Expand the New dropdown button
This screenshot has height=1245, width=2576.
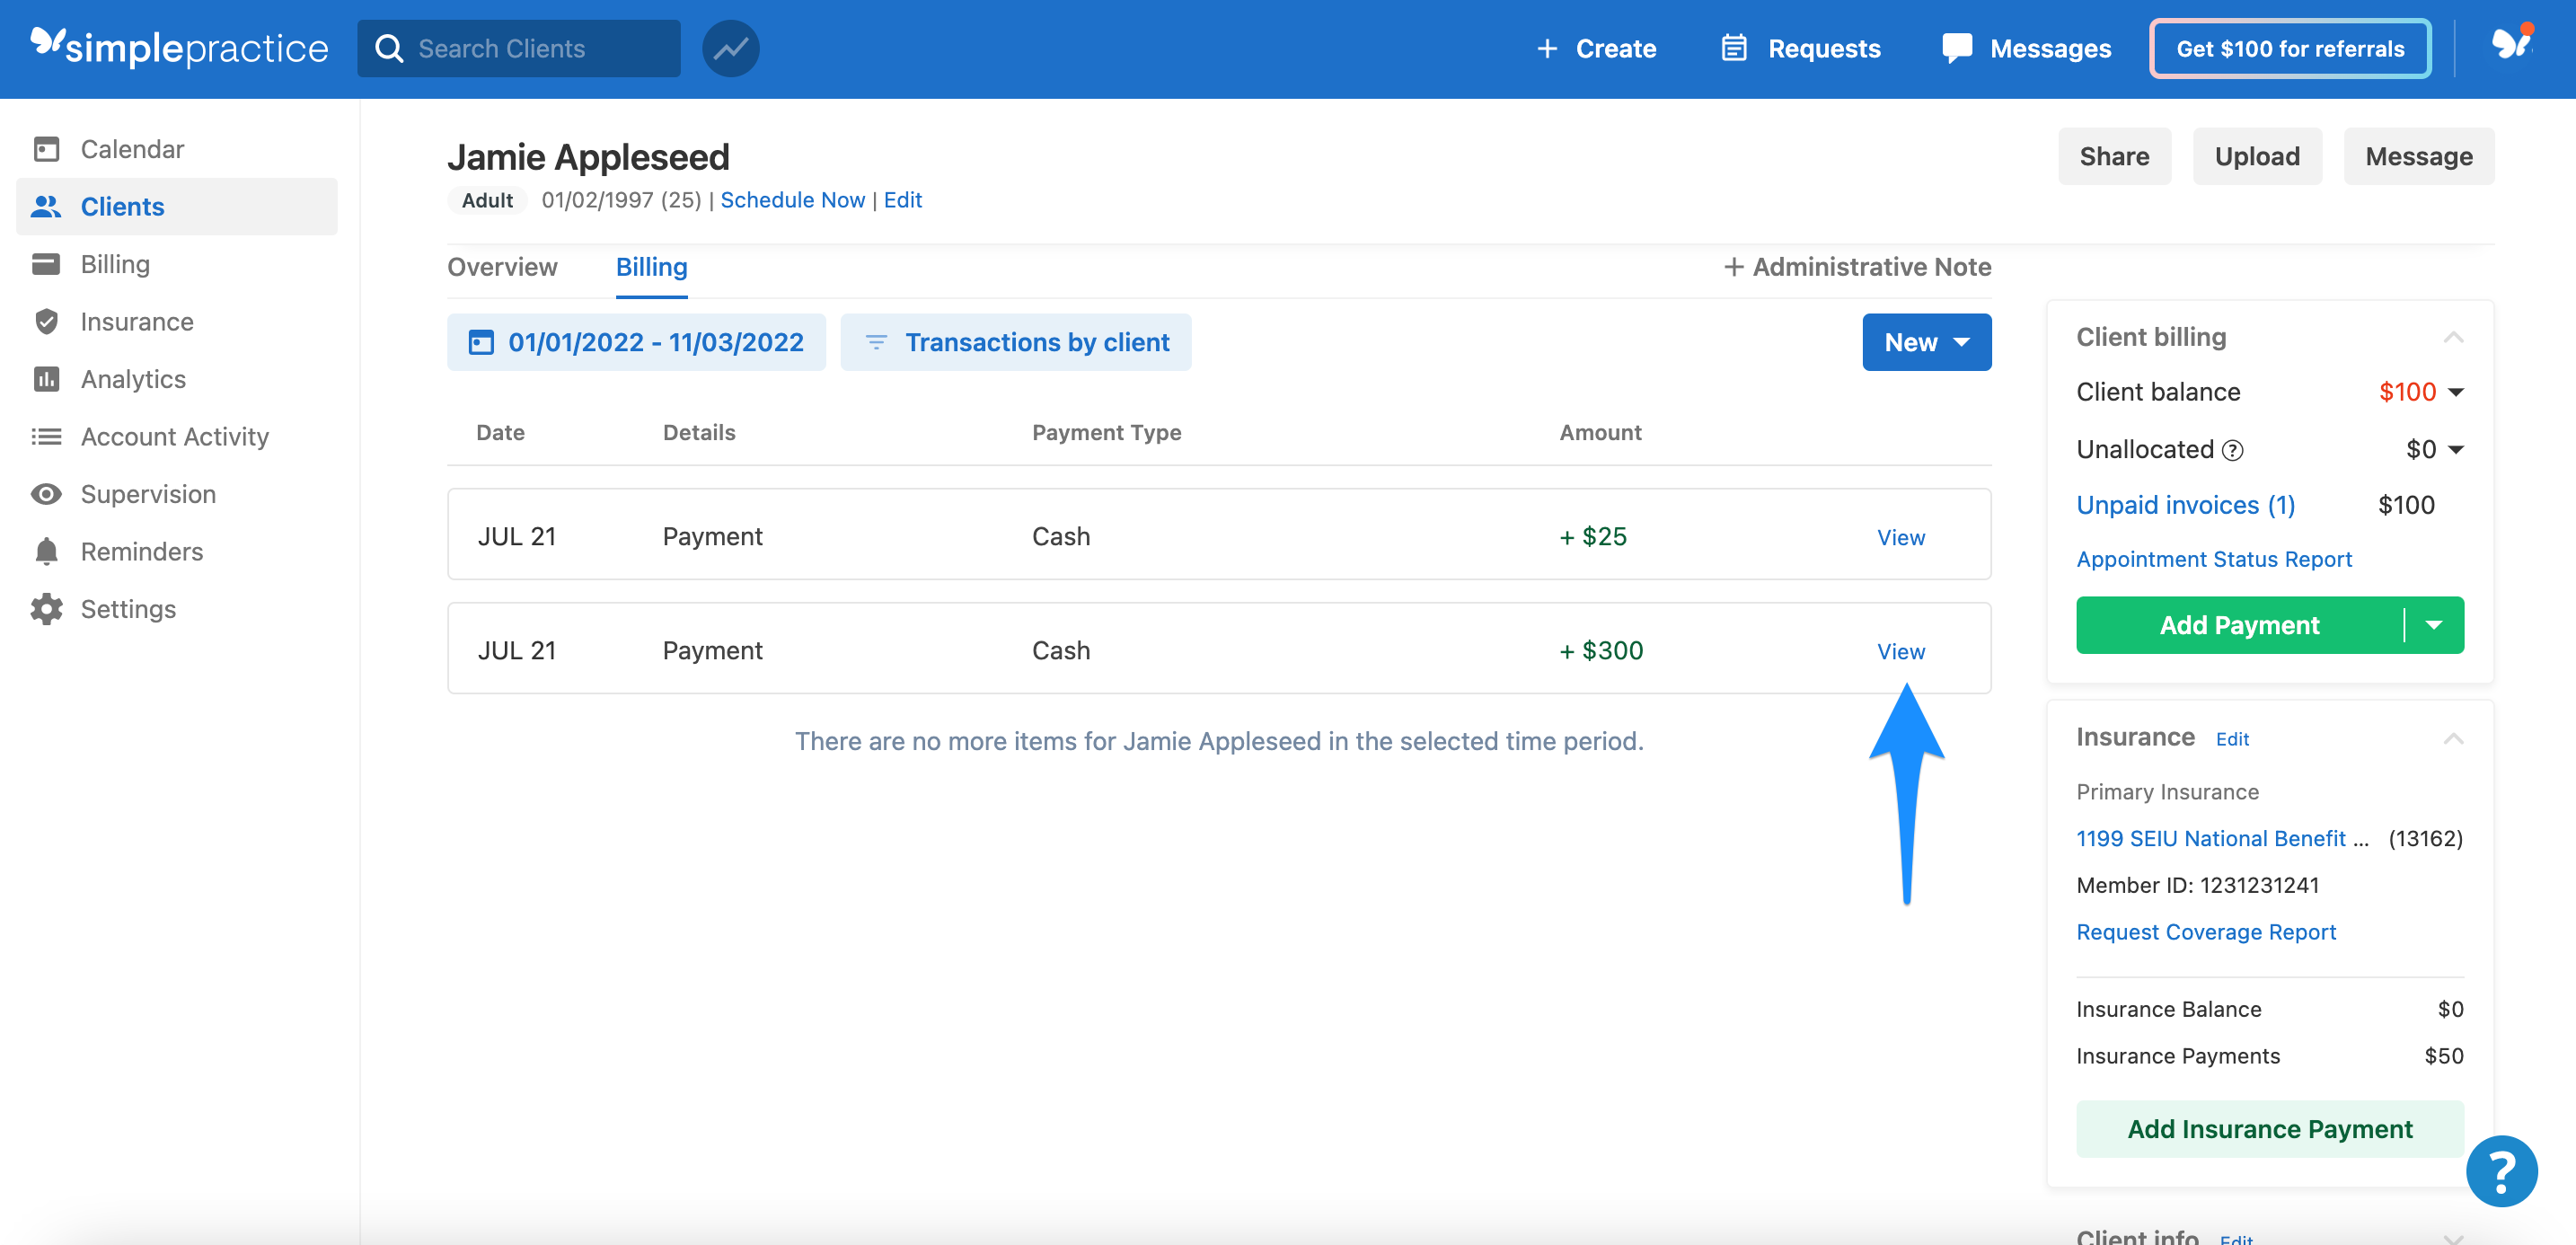tap(1926, 342)
